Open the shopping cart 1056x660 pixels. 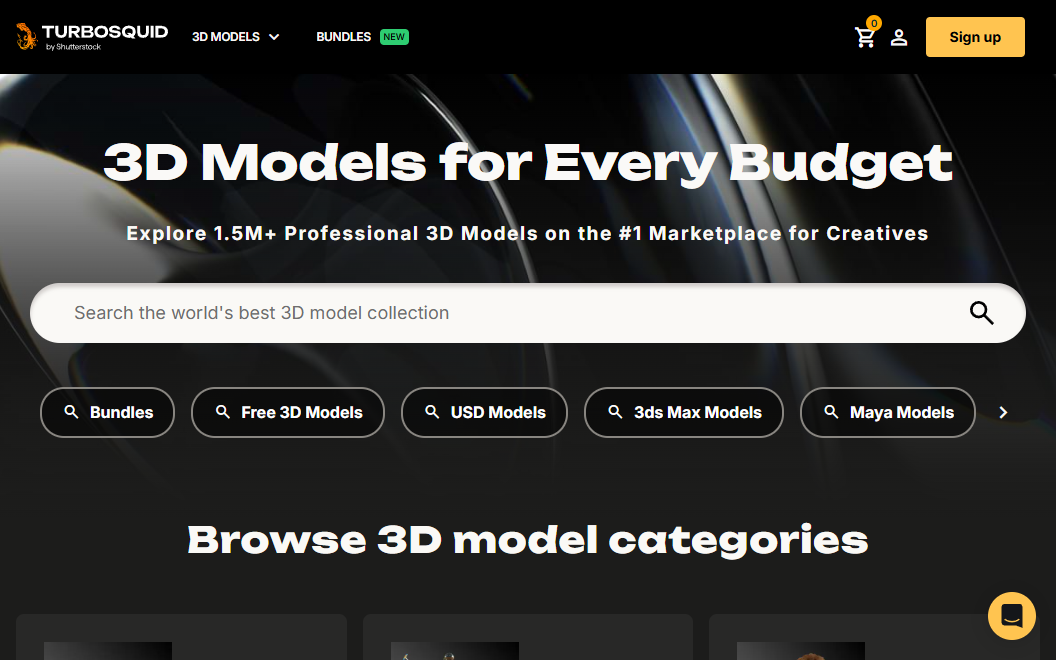(x=865, y=38)
